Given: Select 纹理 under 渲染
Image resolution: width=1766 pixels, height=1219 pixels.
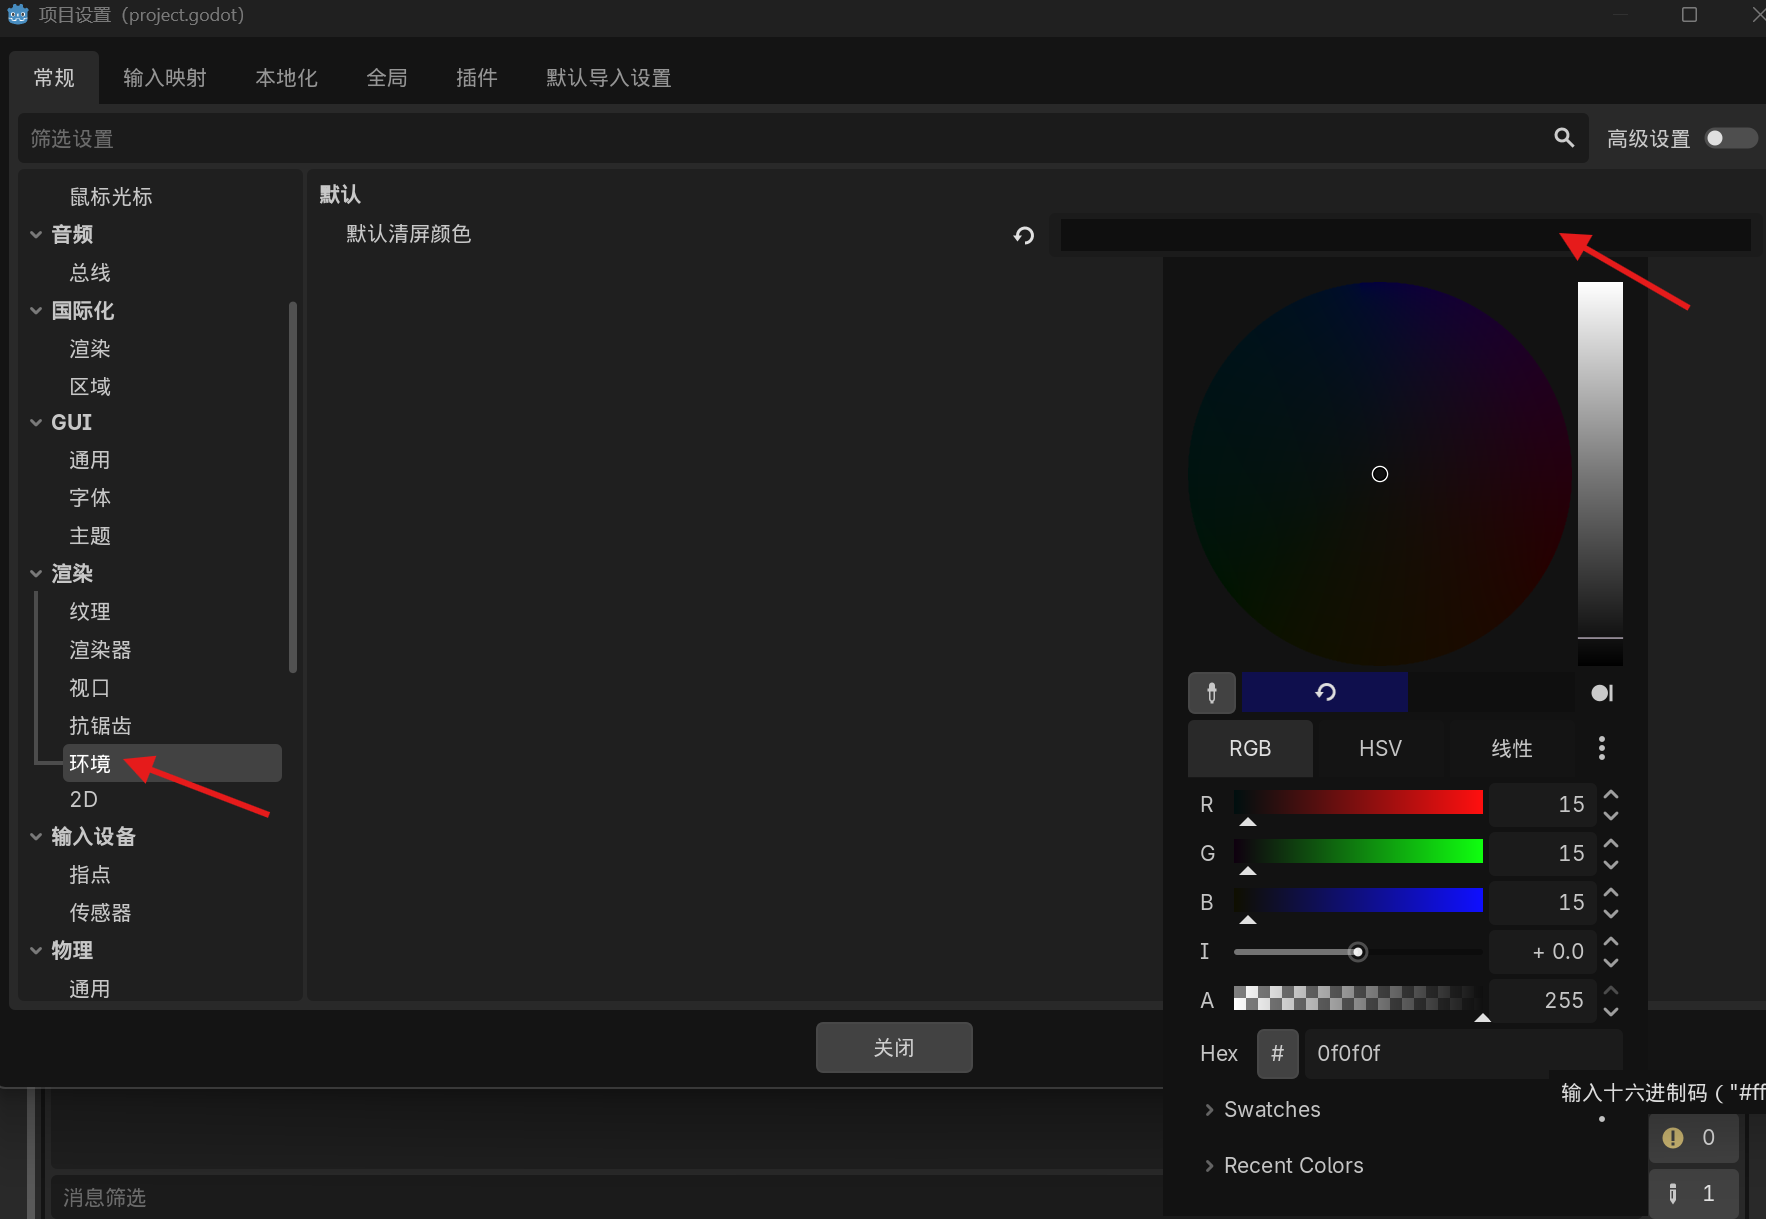Looking at the screenshot, I should [90, 611].
